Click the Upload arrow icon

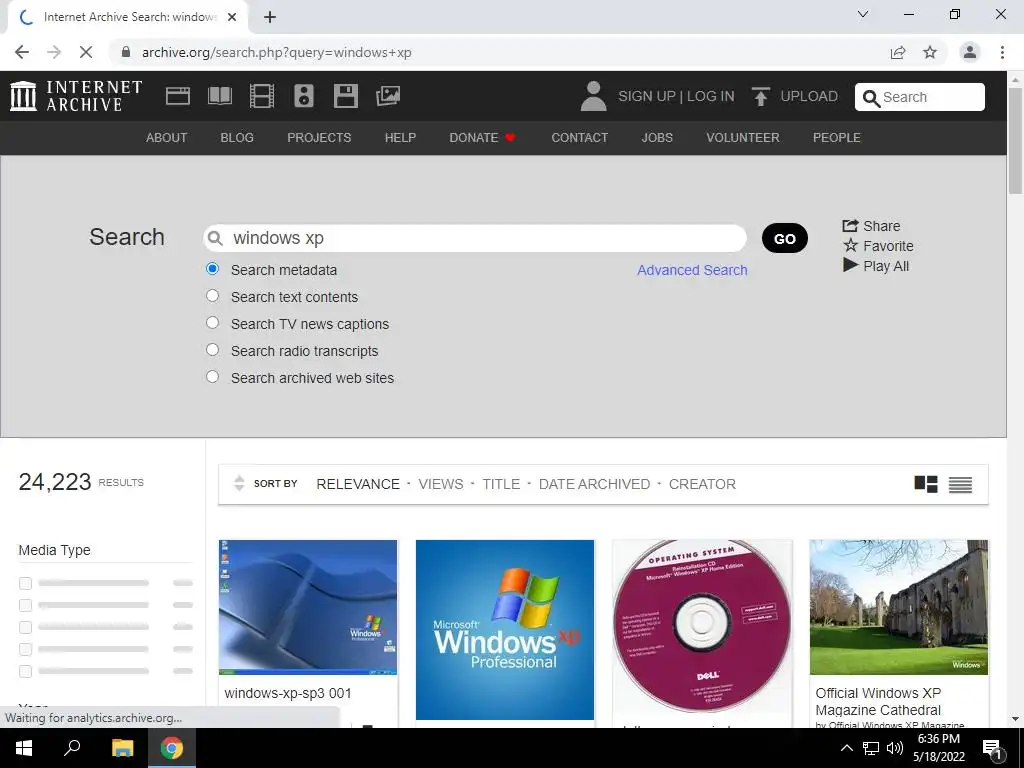(760, 96)
